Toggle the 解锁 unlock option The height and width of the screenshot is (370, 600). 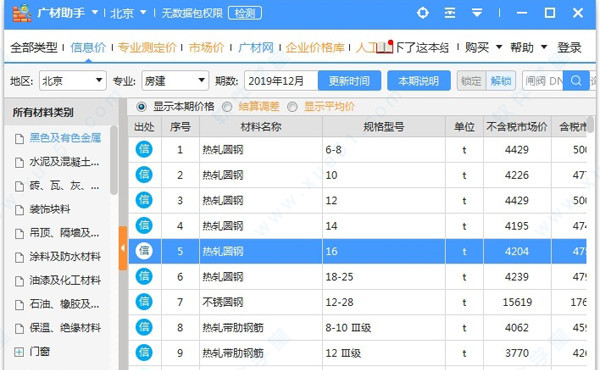[501, 81]
